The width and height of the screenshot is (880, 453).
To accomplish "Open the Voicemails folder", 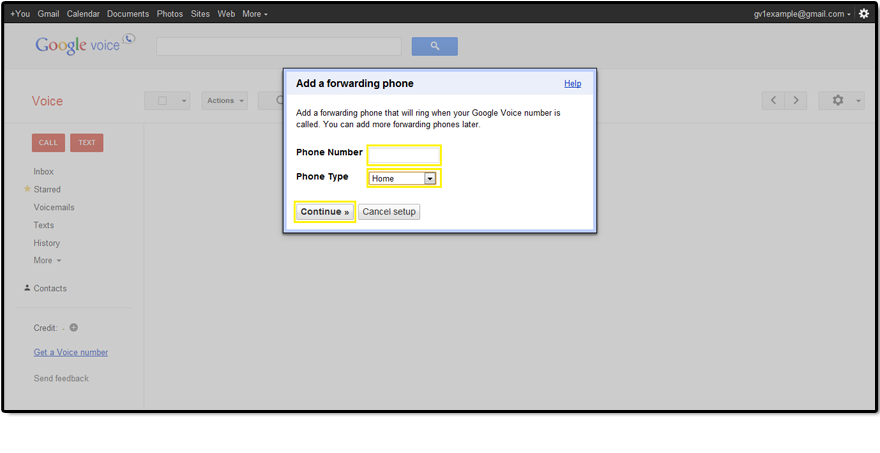I will 54,207.
